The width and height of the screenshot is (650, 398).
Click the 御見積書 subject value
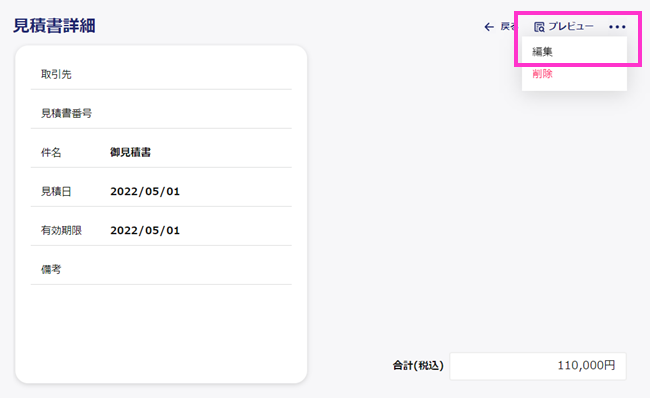coord(130,152)
